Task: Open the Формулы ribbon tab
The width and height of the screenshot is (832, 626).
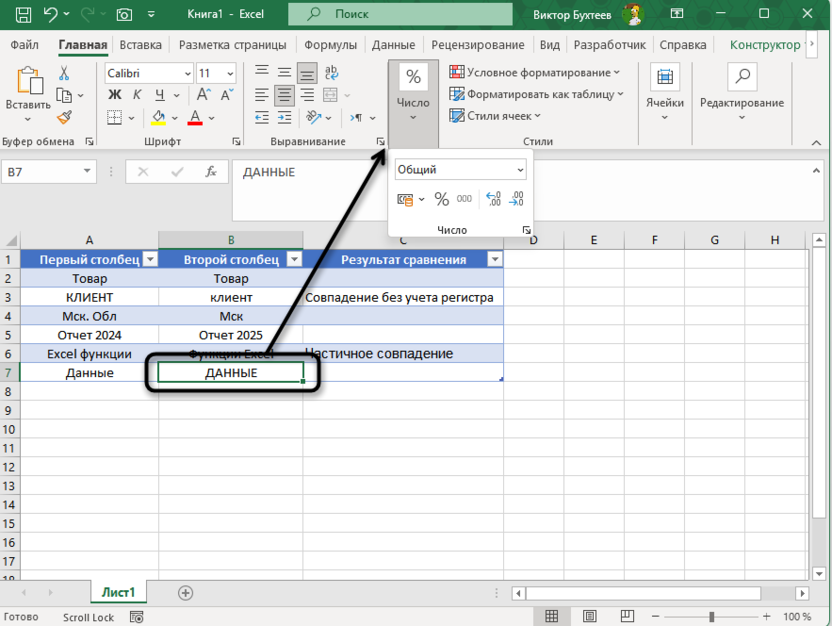Action: pyautogui.click(x=330, y=45)
